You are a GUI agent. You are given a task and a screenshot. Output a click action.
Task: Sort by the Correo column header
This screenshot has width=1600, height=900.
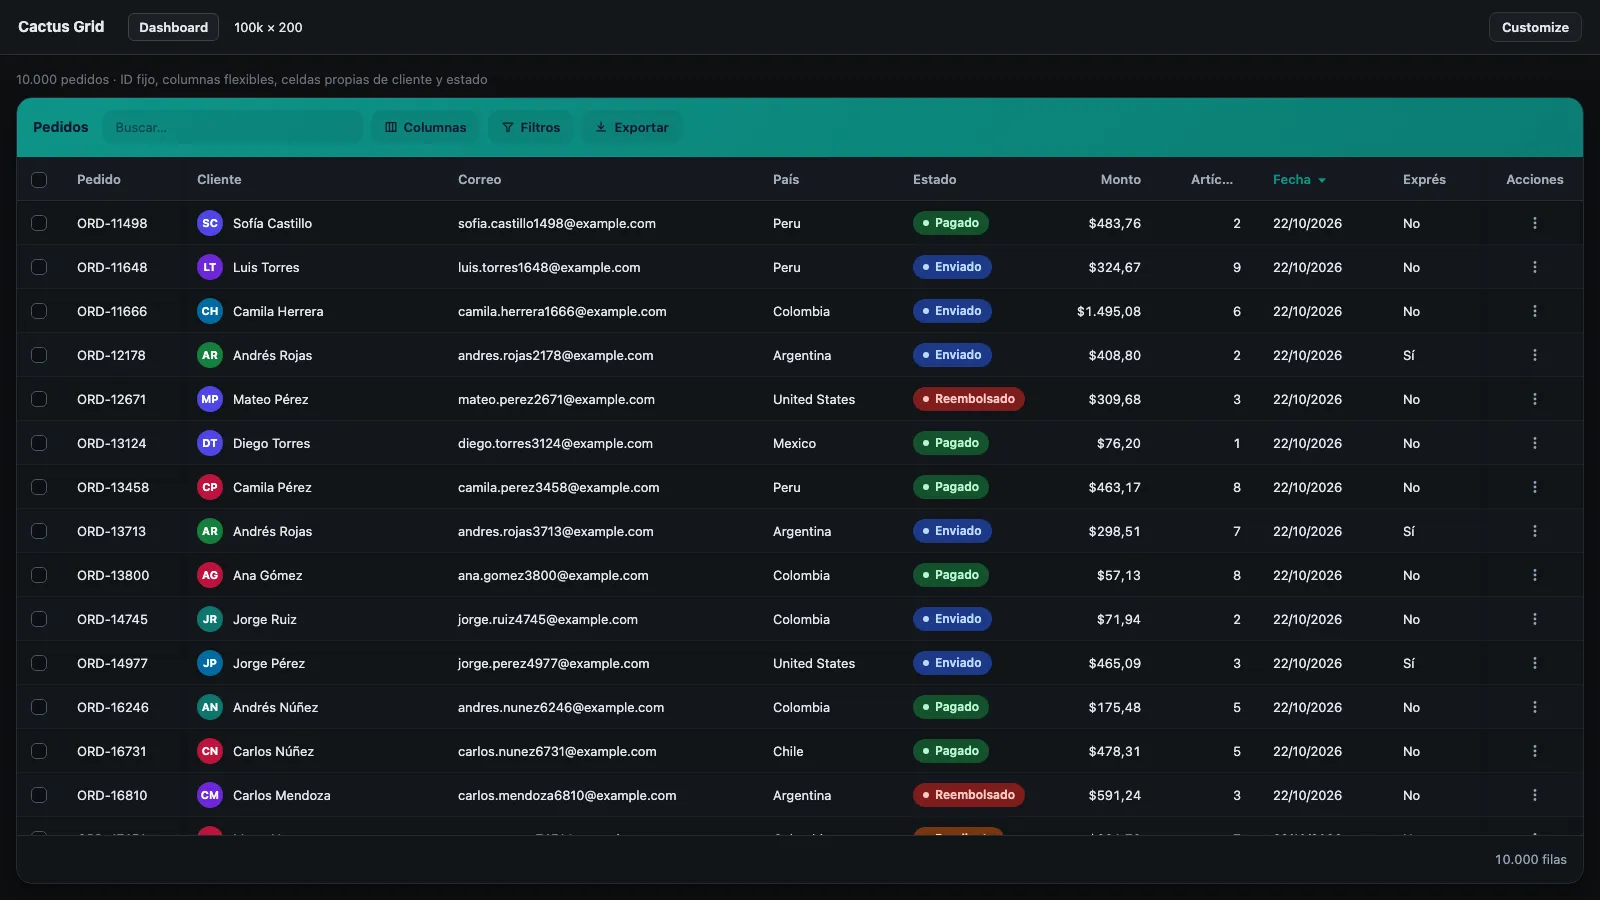(x=479, y=180)
